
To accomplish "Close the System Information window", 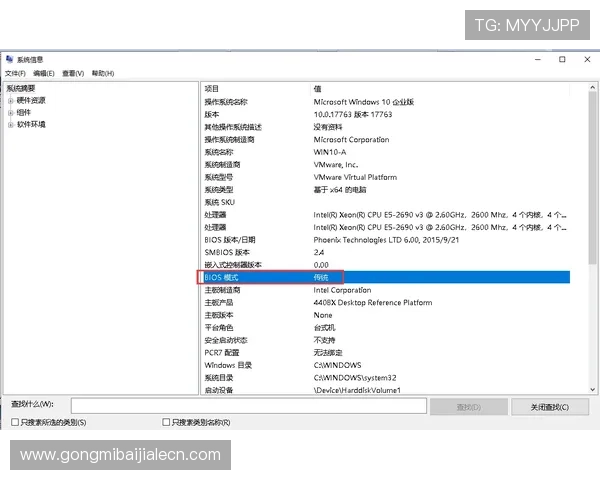I will (587, 60).
